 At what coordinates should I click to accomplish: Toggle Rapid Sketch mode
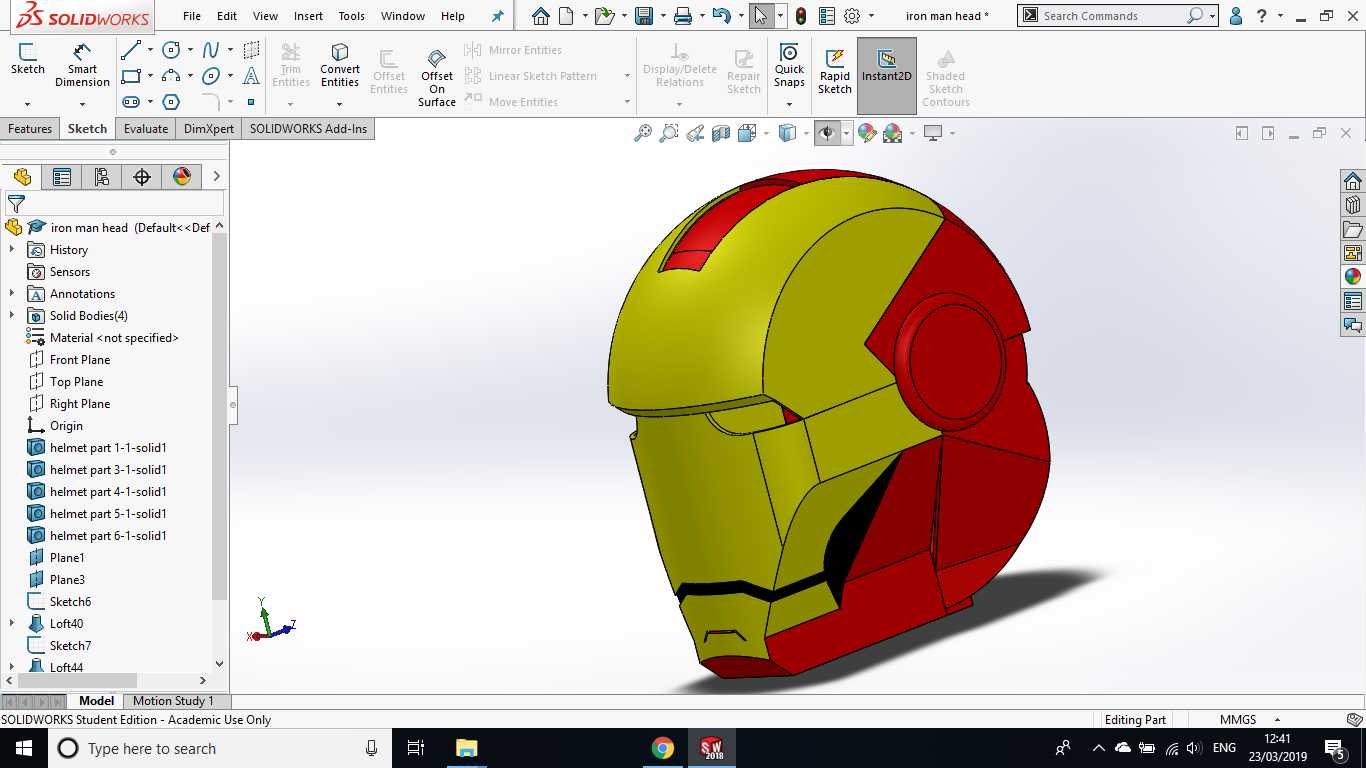(x=835, y=72)
